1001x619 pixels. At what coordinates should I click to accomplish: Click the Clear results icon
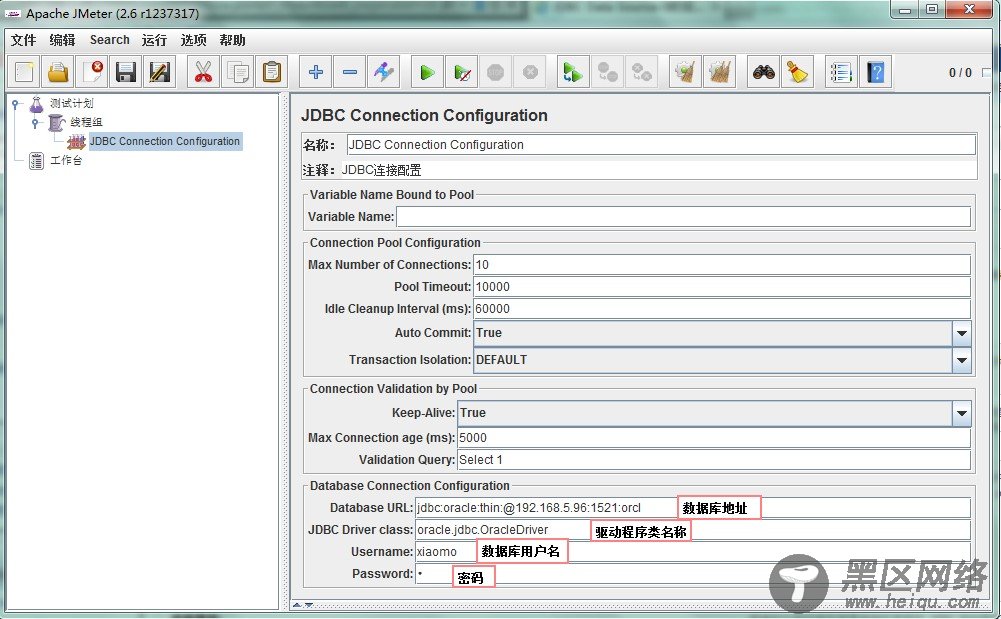pyautogui.click(x=685, y=71)
